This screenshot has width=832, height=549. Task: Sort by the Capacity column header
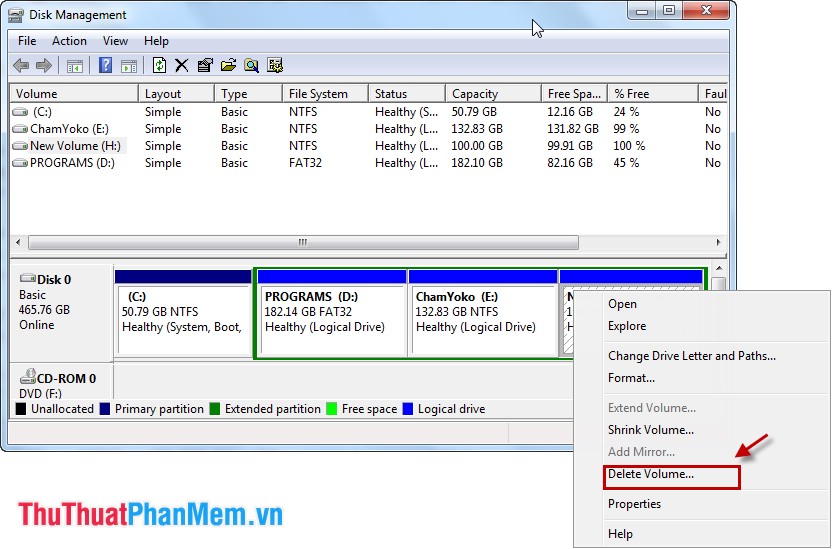[493, 94]
